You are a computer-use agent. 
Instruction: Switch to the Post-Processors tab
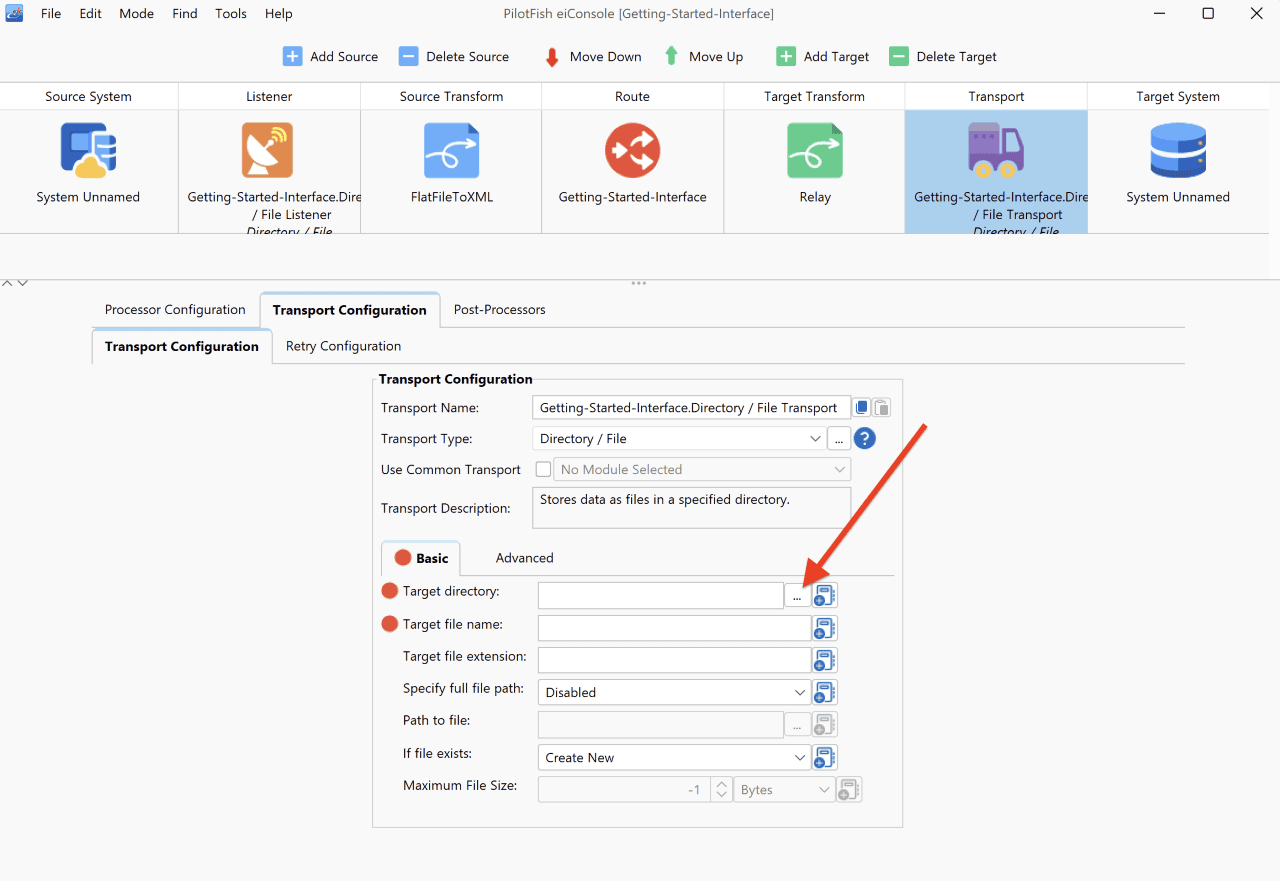(x=500, y=310)
